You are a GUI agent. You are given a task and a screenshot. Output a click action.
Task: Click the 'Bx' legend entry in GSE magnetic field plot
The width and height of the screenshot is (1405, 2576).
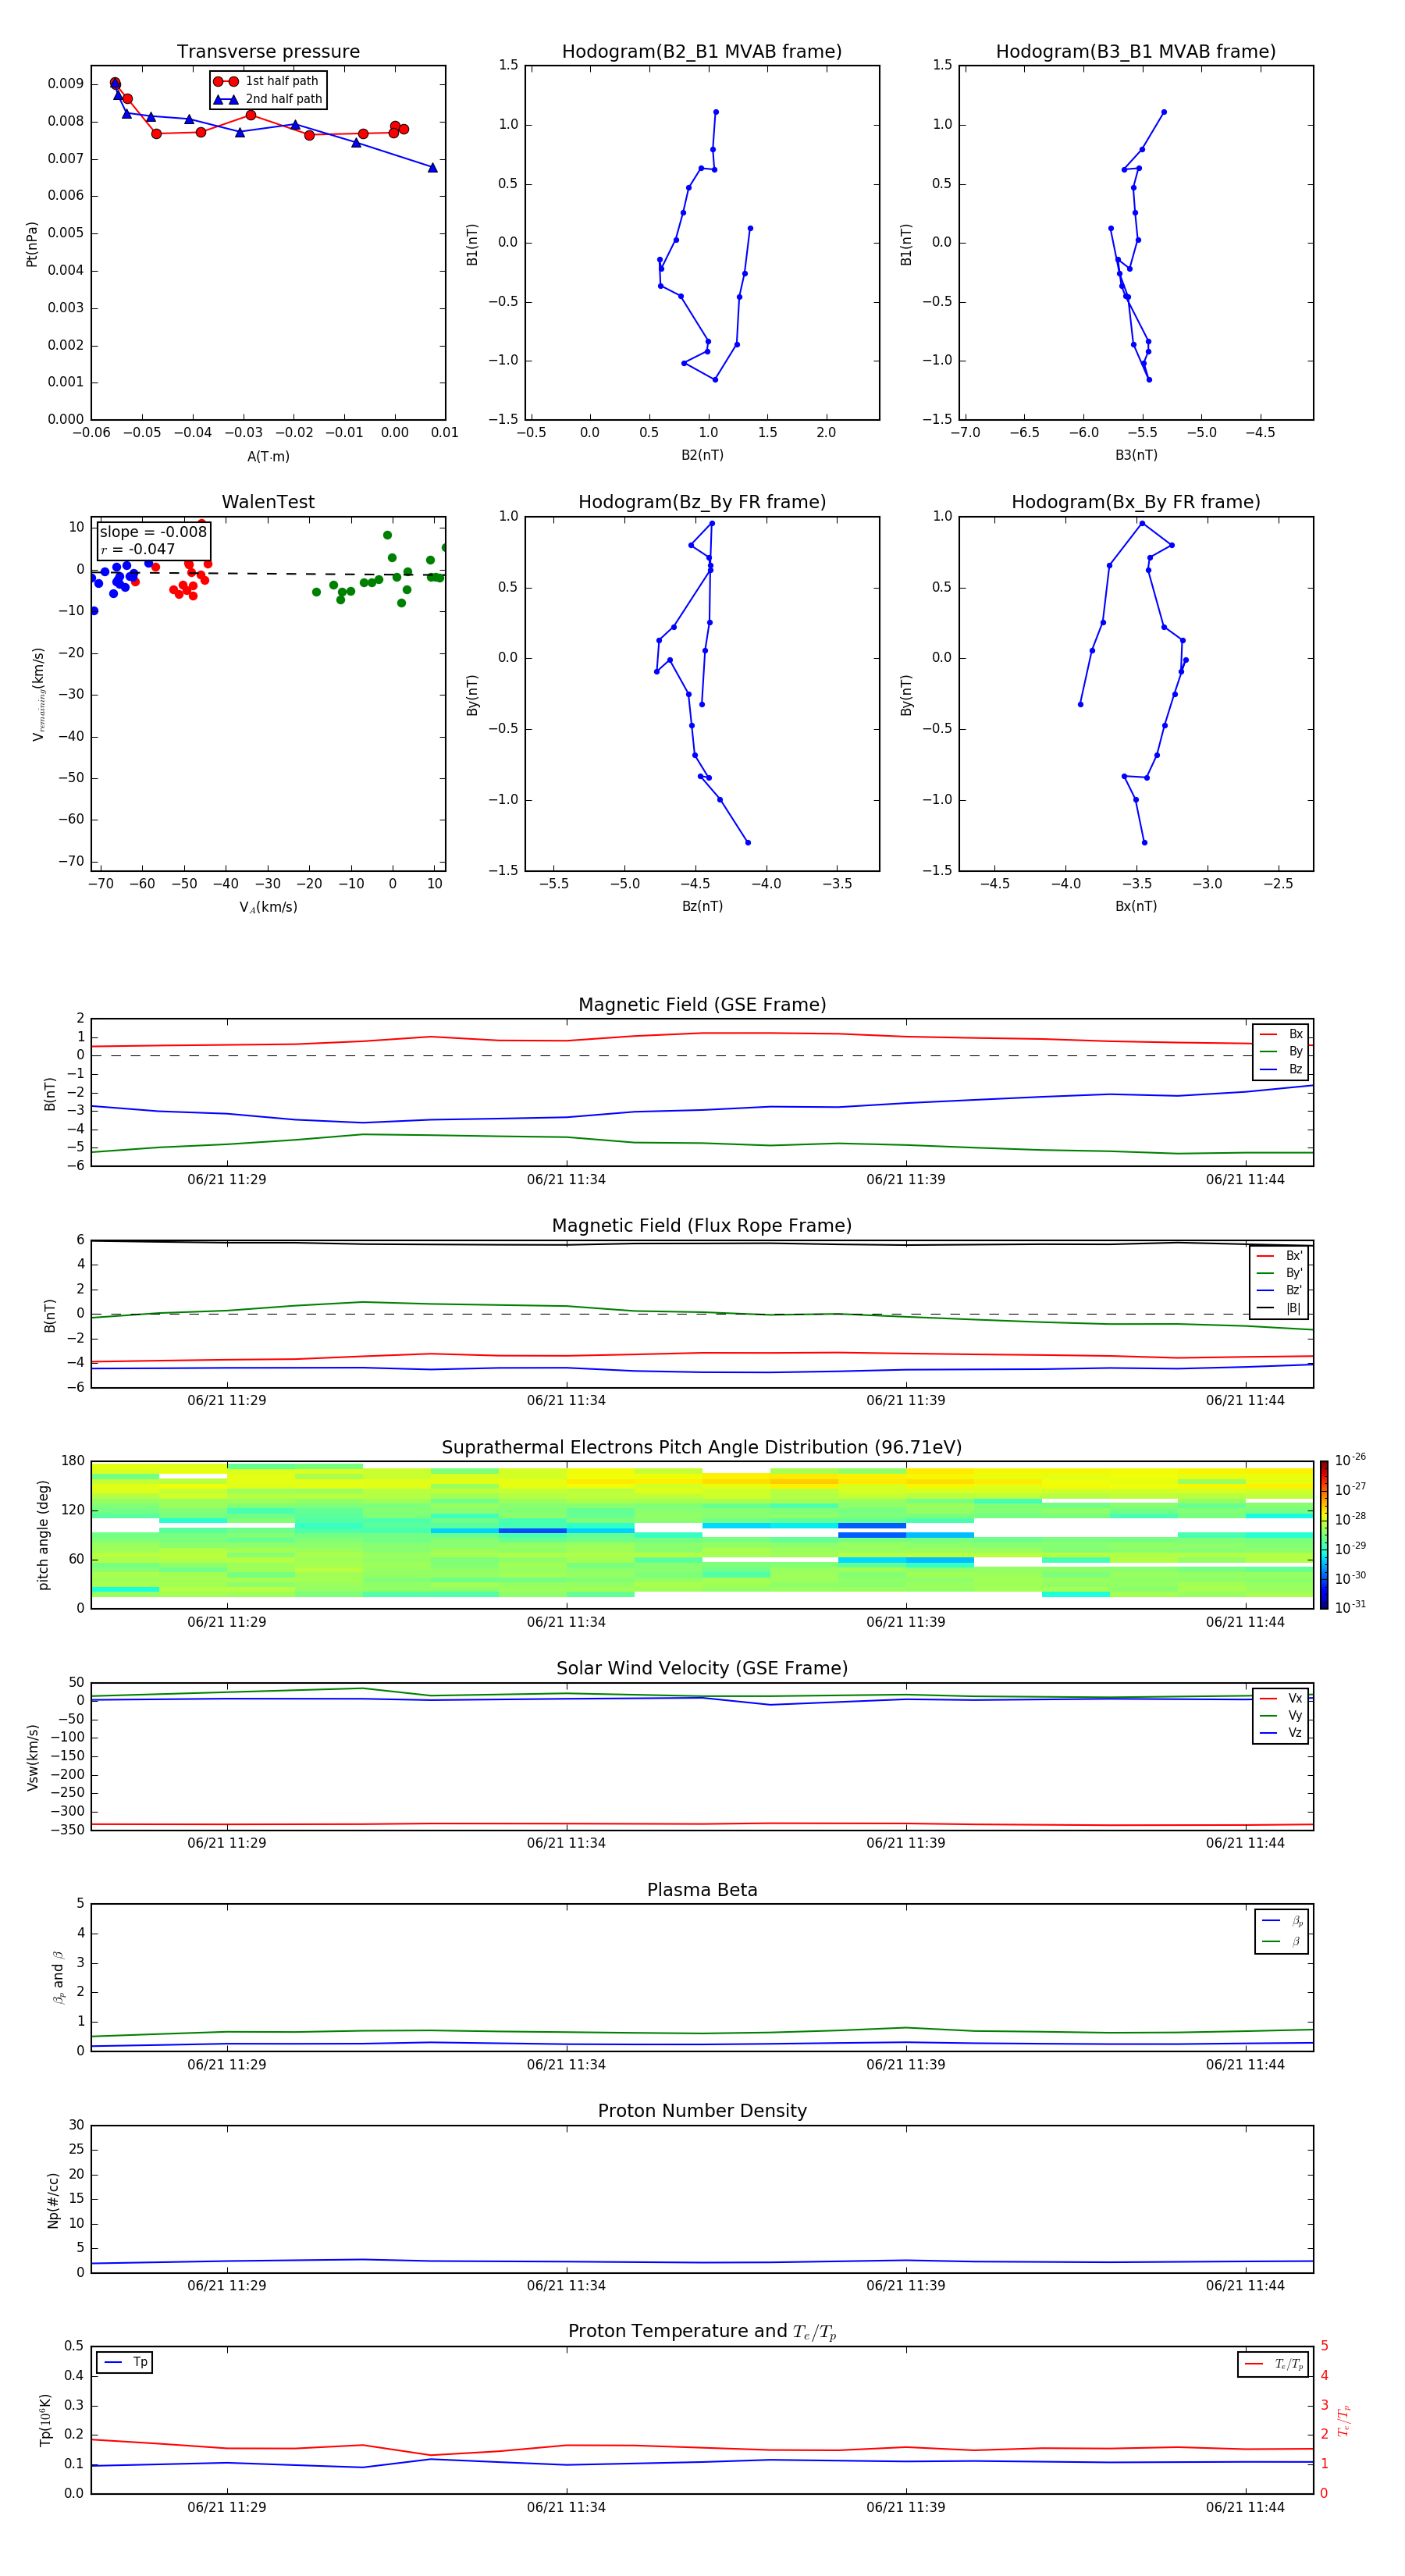point(1281,1034)
